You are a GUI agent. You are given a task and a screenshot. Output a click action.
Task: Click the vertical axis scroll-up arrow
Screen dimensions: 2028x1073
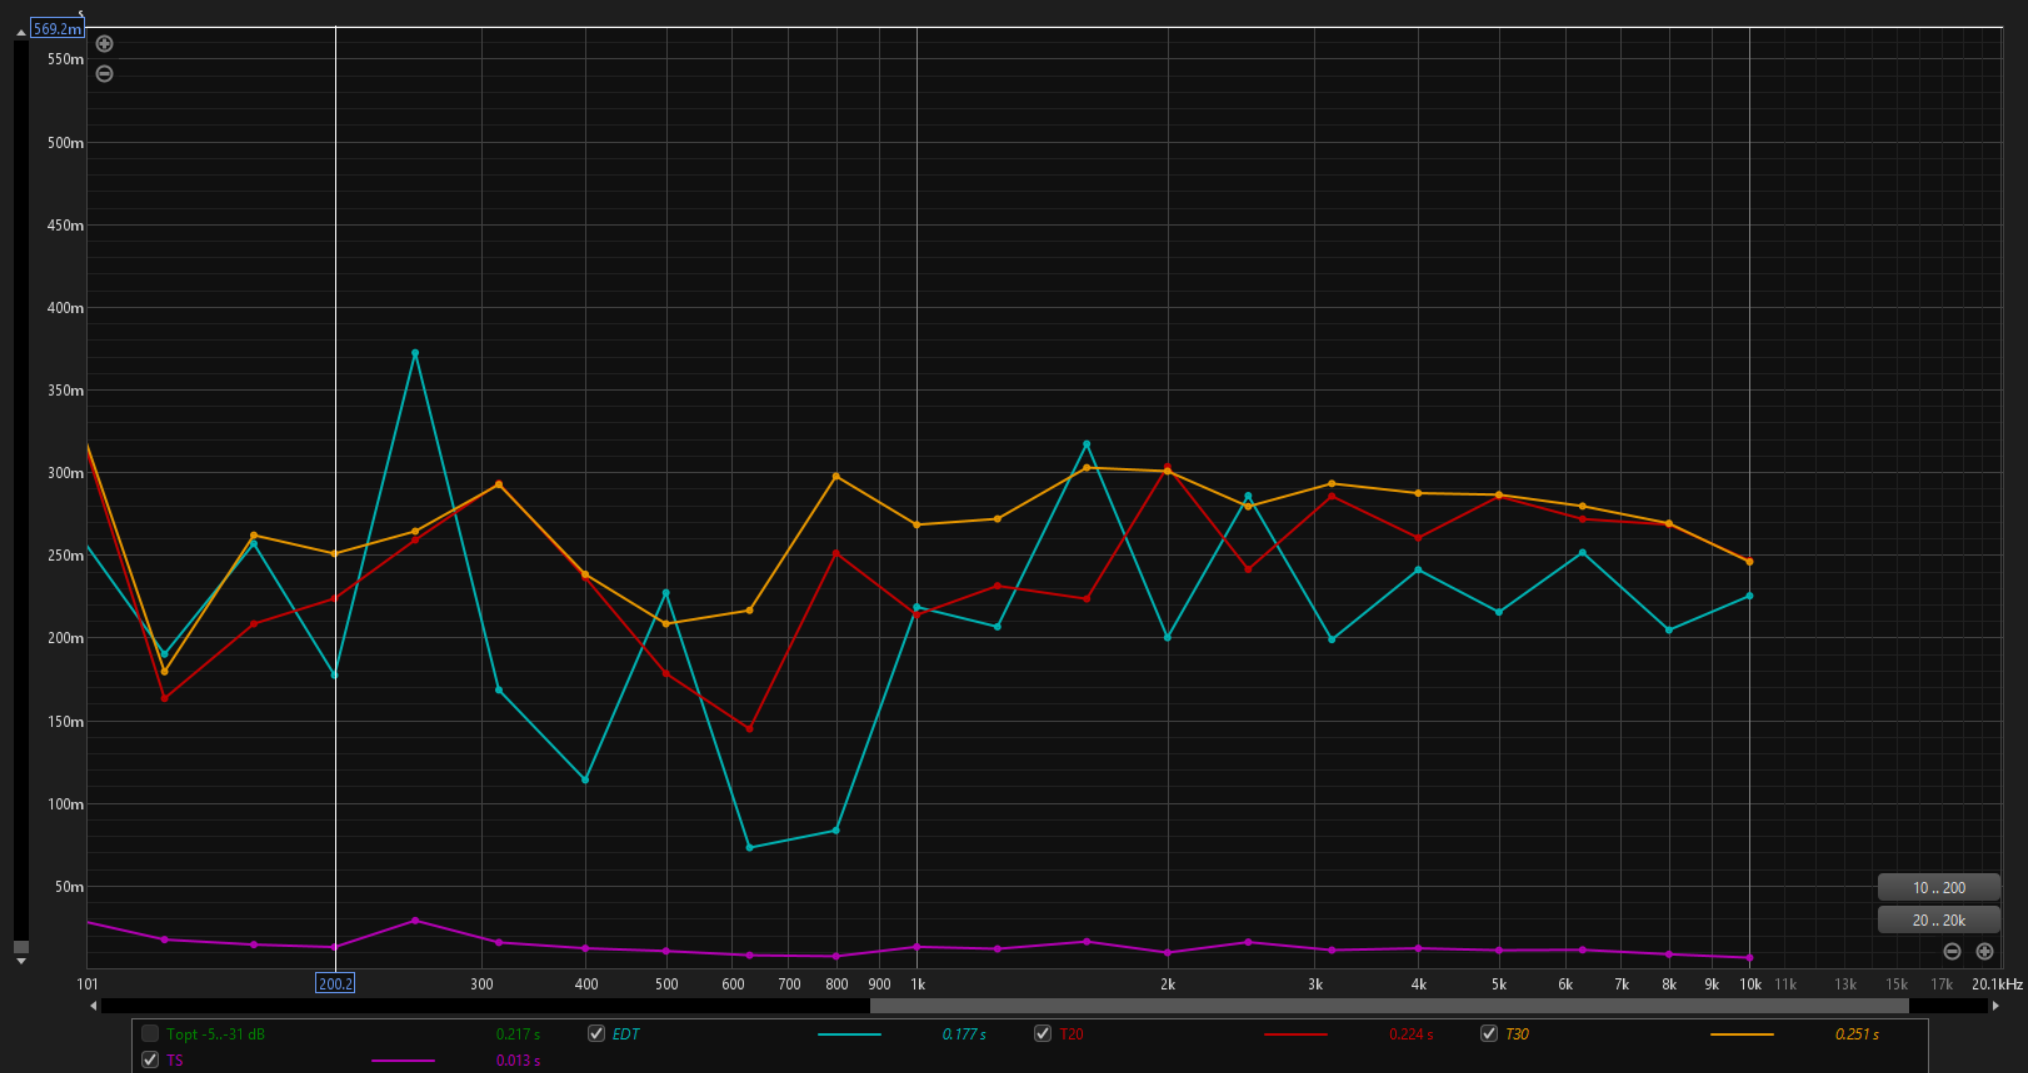[20, 33]
